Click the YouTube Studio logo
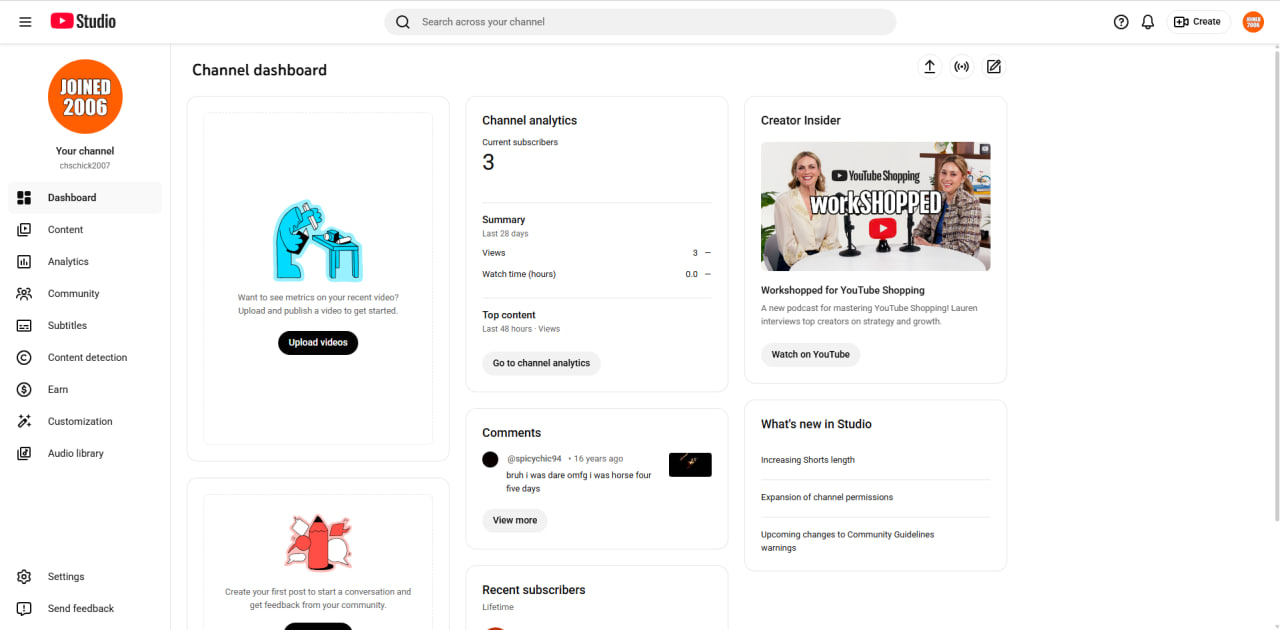Screen dimensions: 1280x630 click(x=83, y=21)
